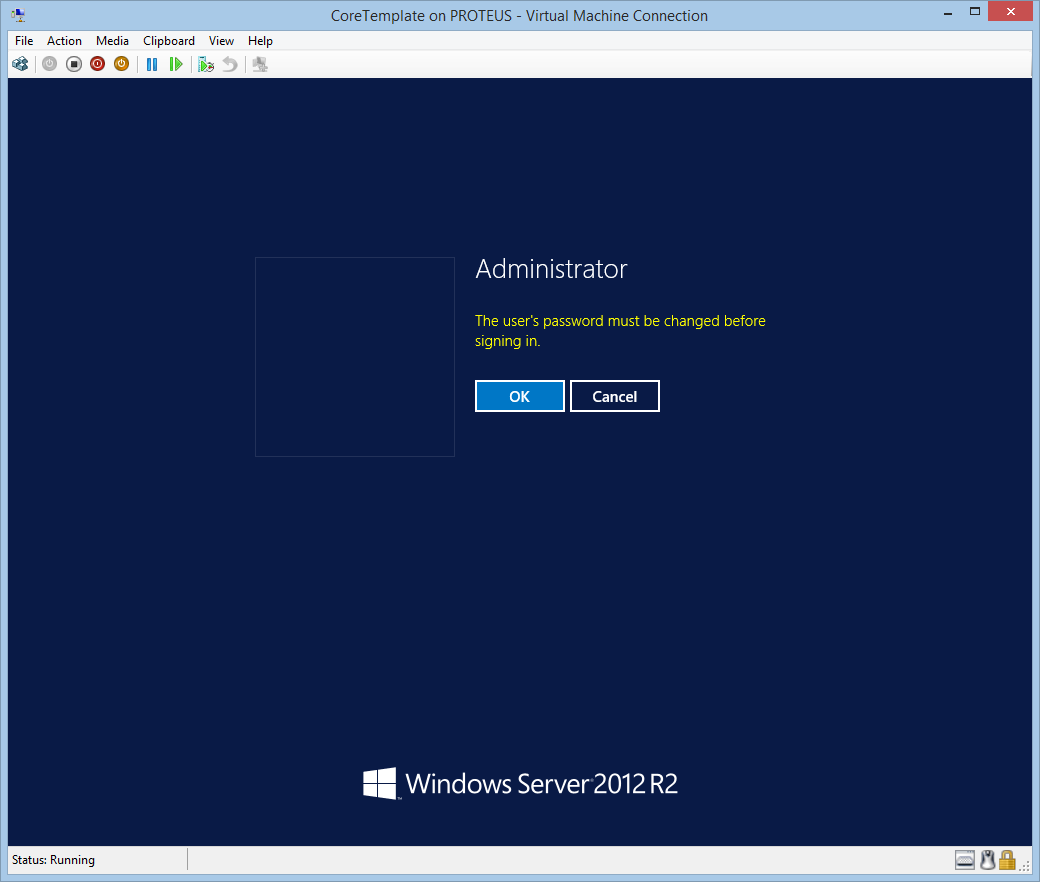The width and height of the screenshot is (1040, 882).
Task: Click the gold padlock security icon
Action: click(1007, 860)
